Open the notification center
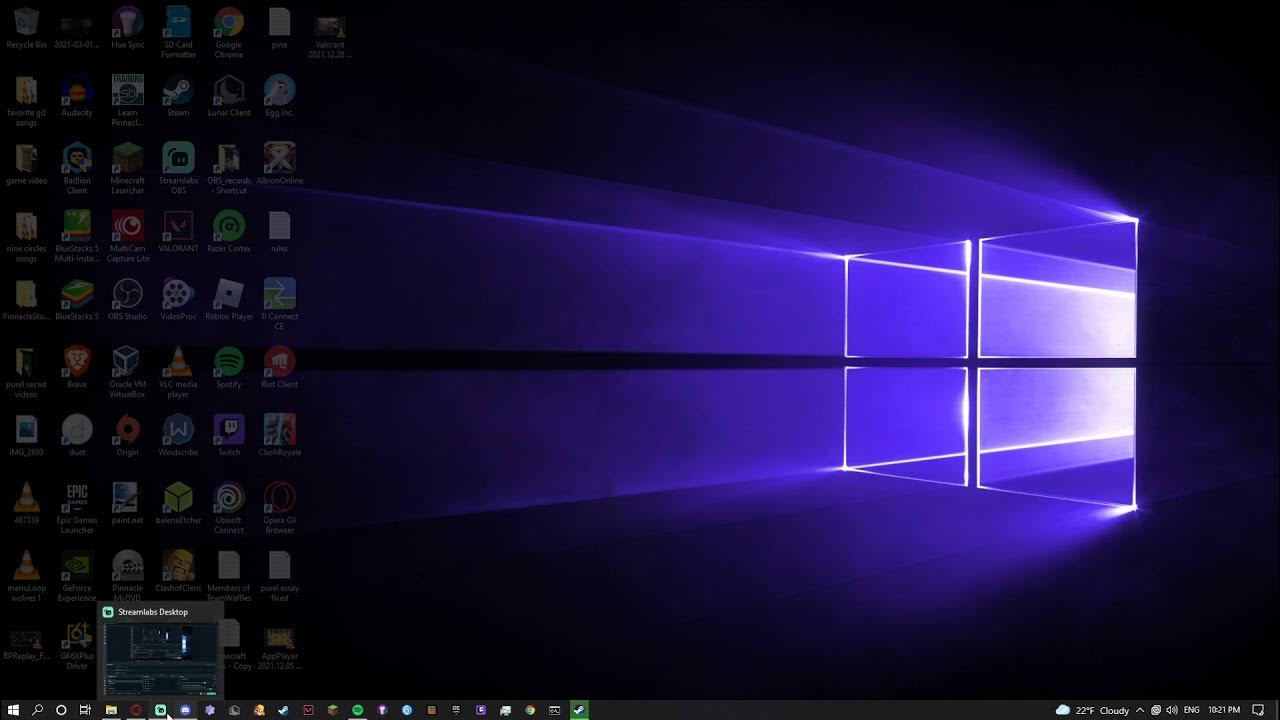Viewport: 1280px width, 720px height. click(x=1259, y=710)
